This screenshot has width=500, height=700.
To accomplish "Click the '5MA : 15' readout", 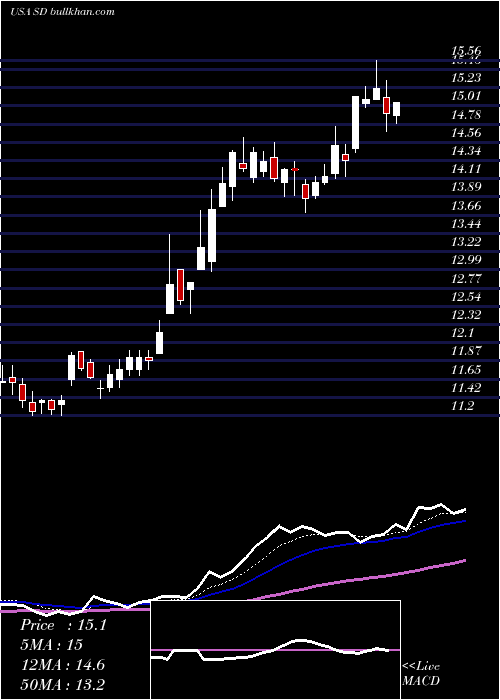I will [51, 645].
